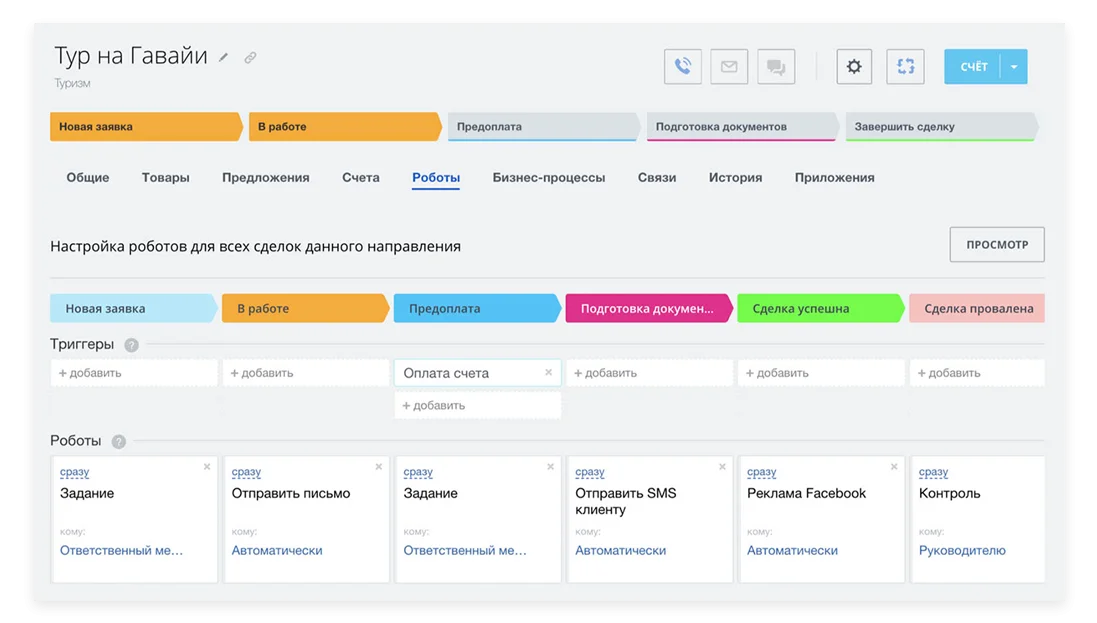Remove the Оплата счета trigger
Viewport: 1097px width, 623px height.
click(550, 372)
